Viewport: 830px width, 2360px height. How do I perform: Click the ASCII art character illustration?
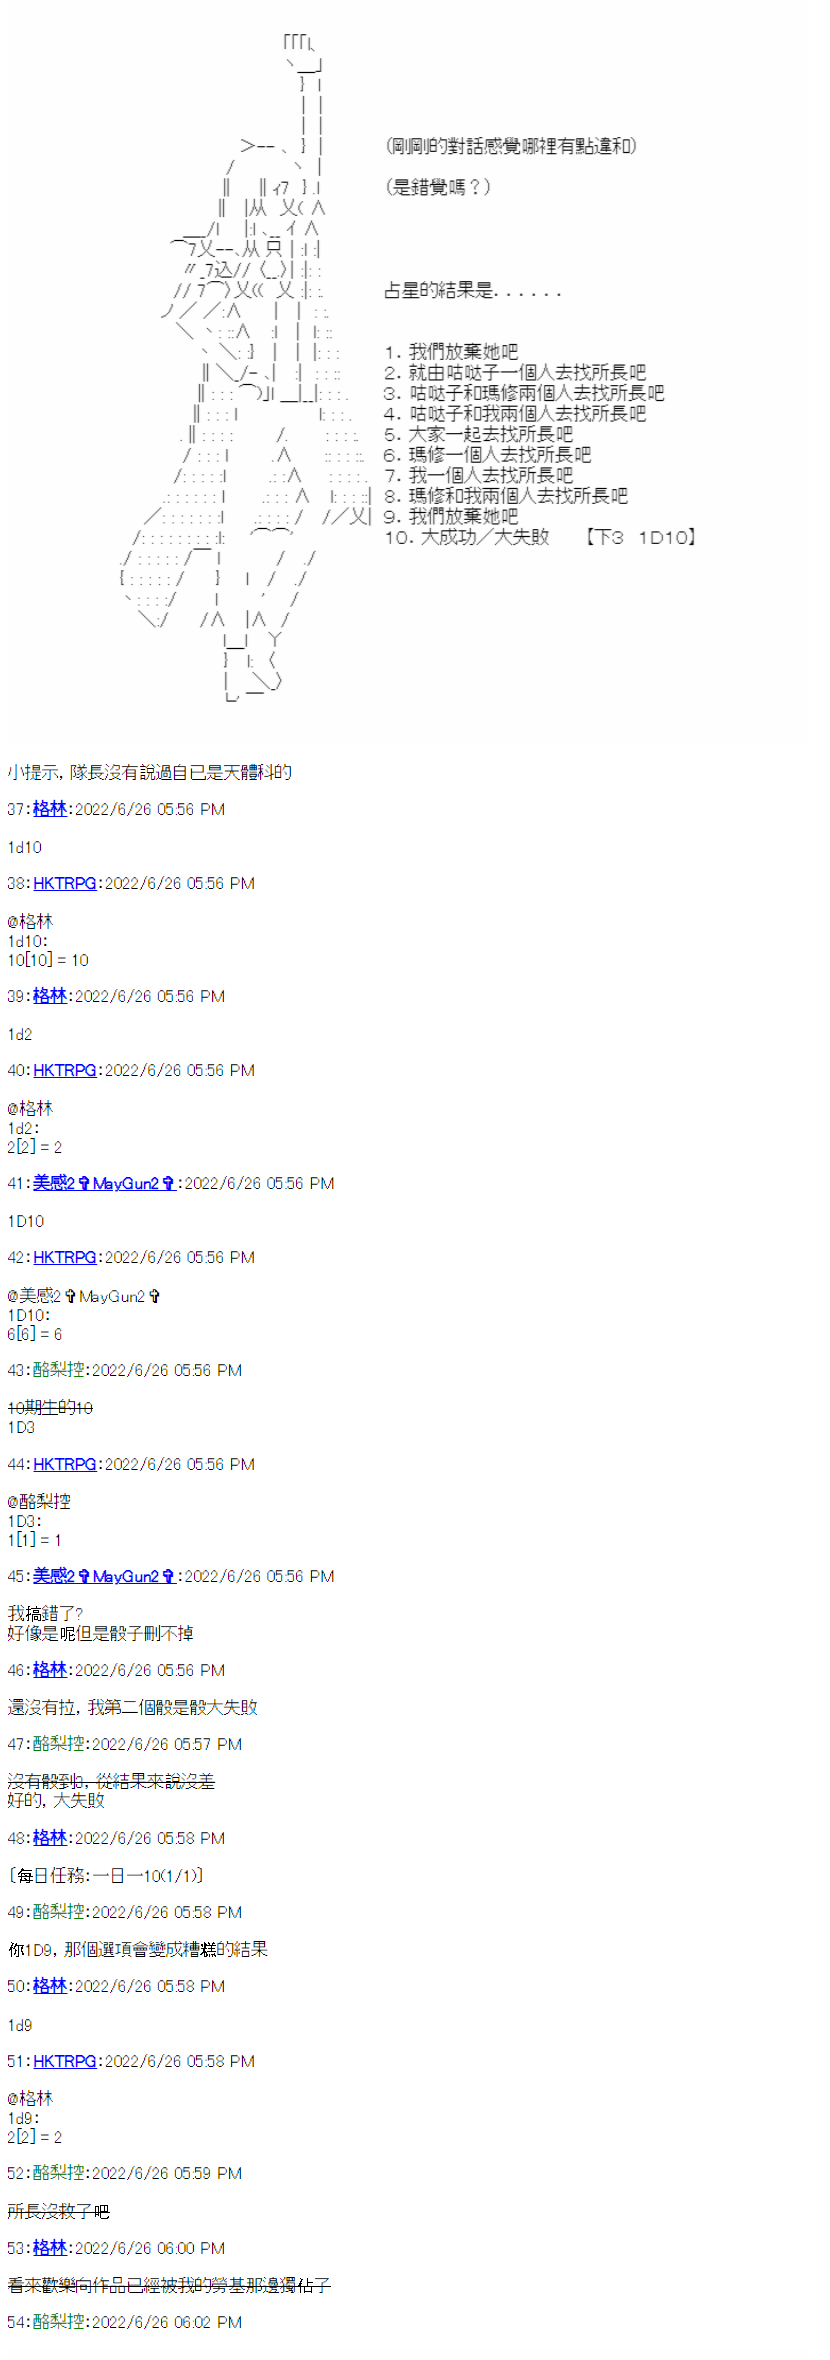click(245, 368)
